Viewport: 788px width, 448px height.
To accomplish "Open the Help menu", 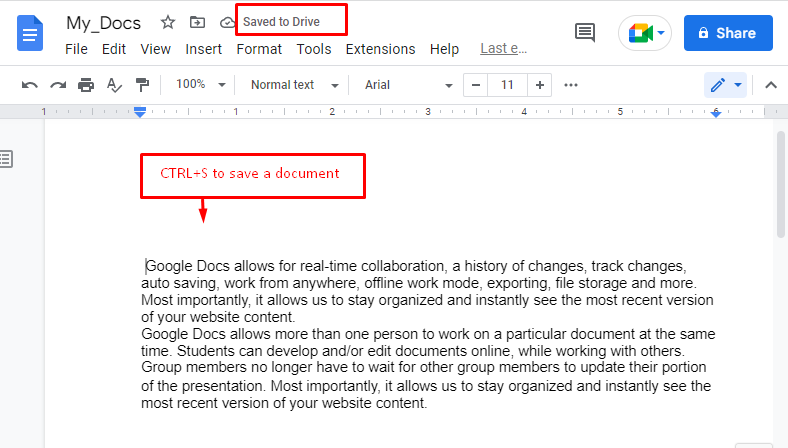I will tap(444, 49).
